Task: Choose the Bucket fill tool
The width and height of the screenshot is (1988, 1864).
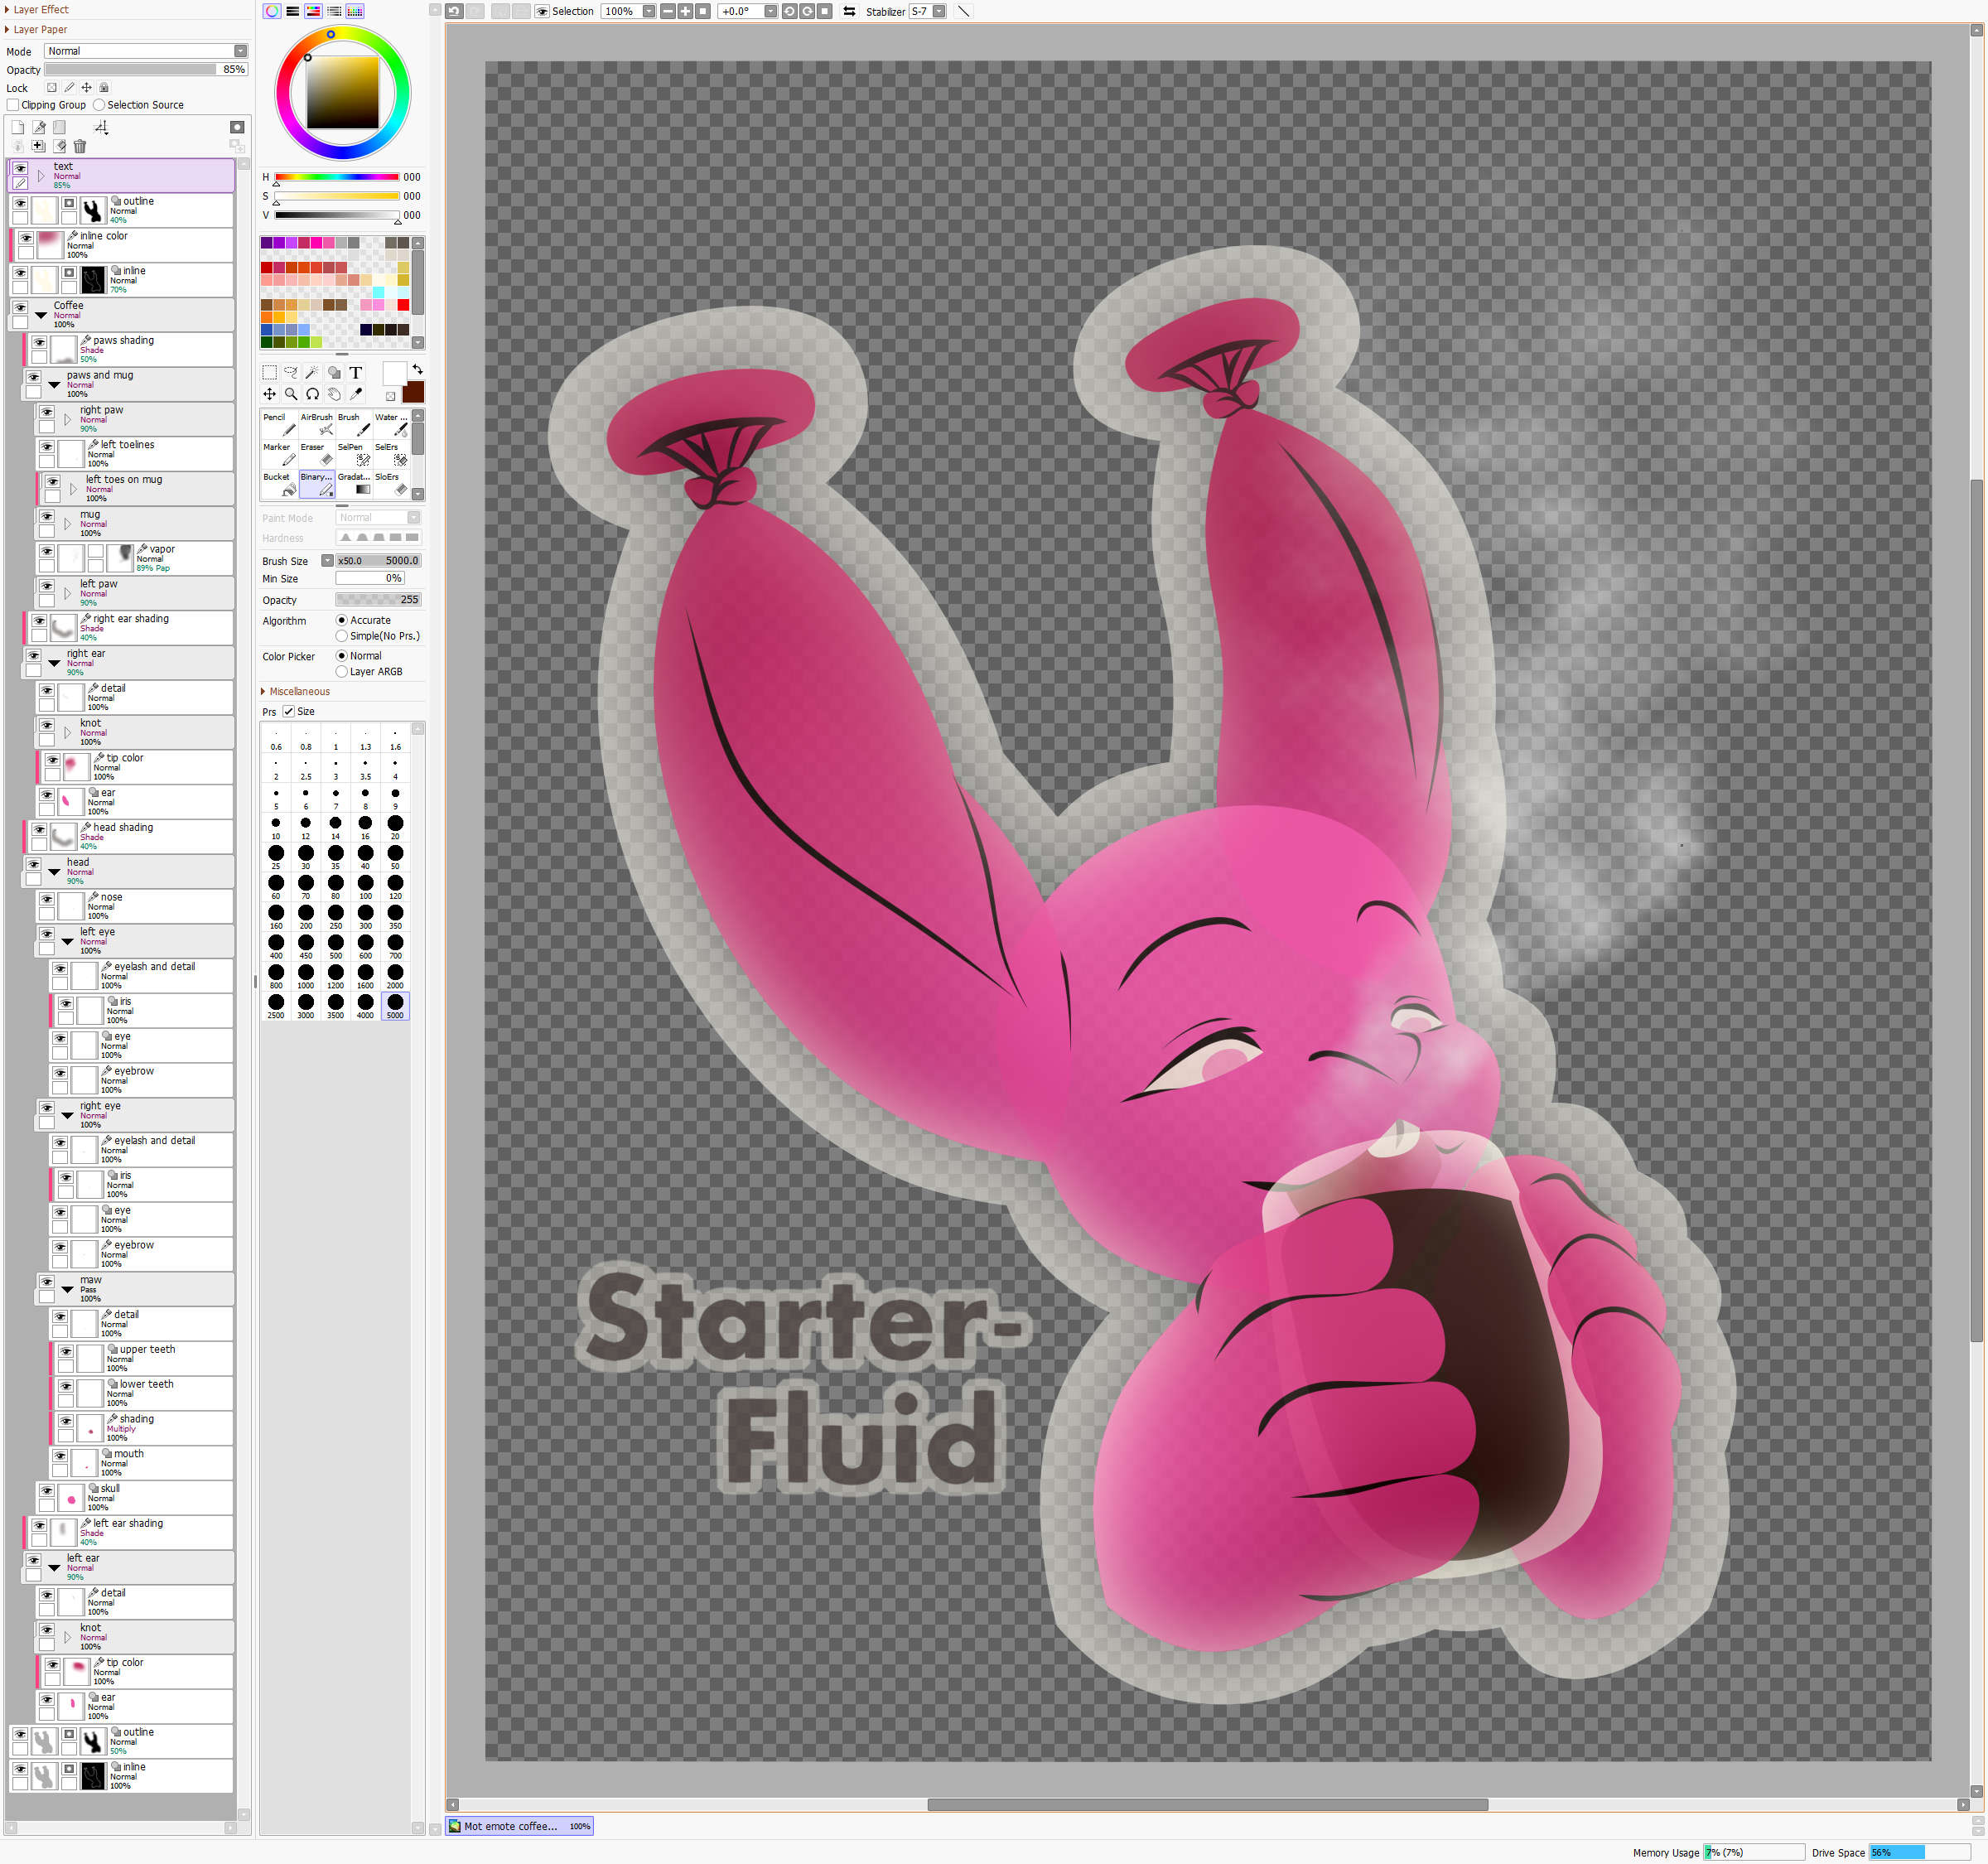Action: 279,484
